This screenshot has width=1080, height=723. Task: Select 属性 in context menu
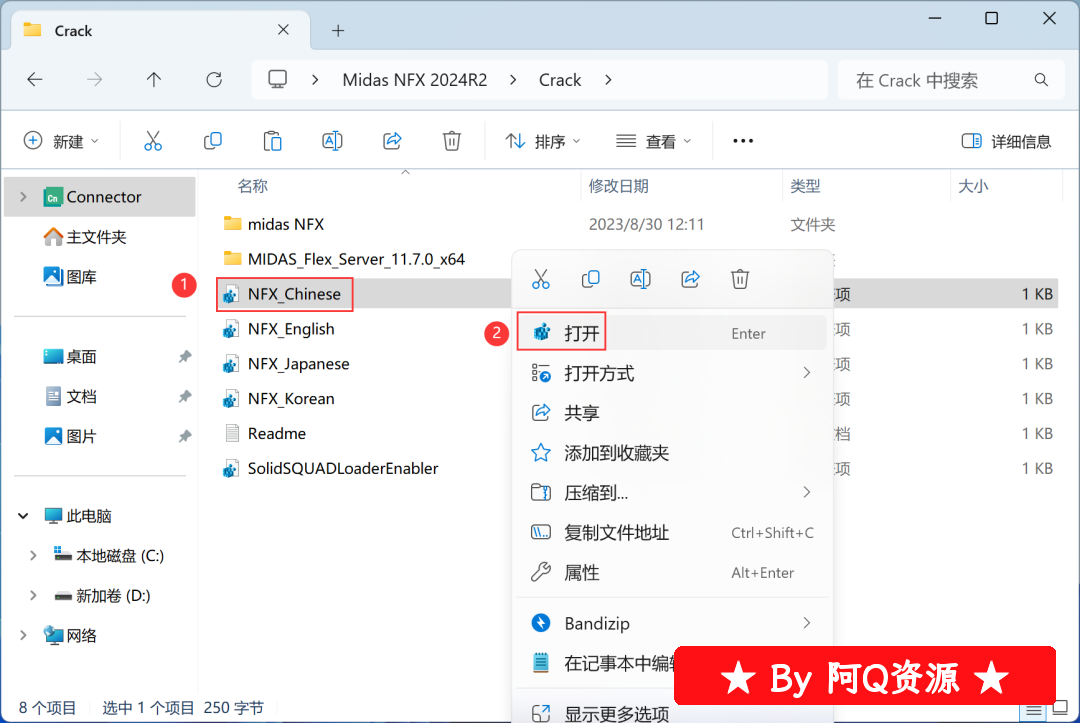coord(672,573)
